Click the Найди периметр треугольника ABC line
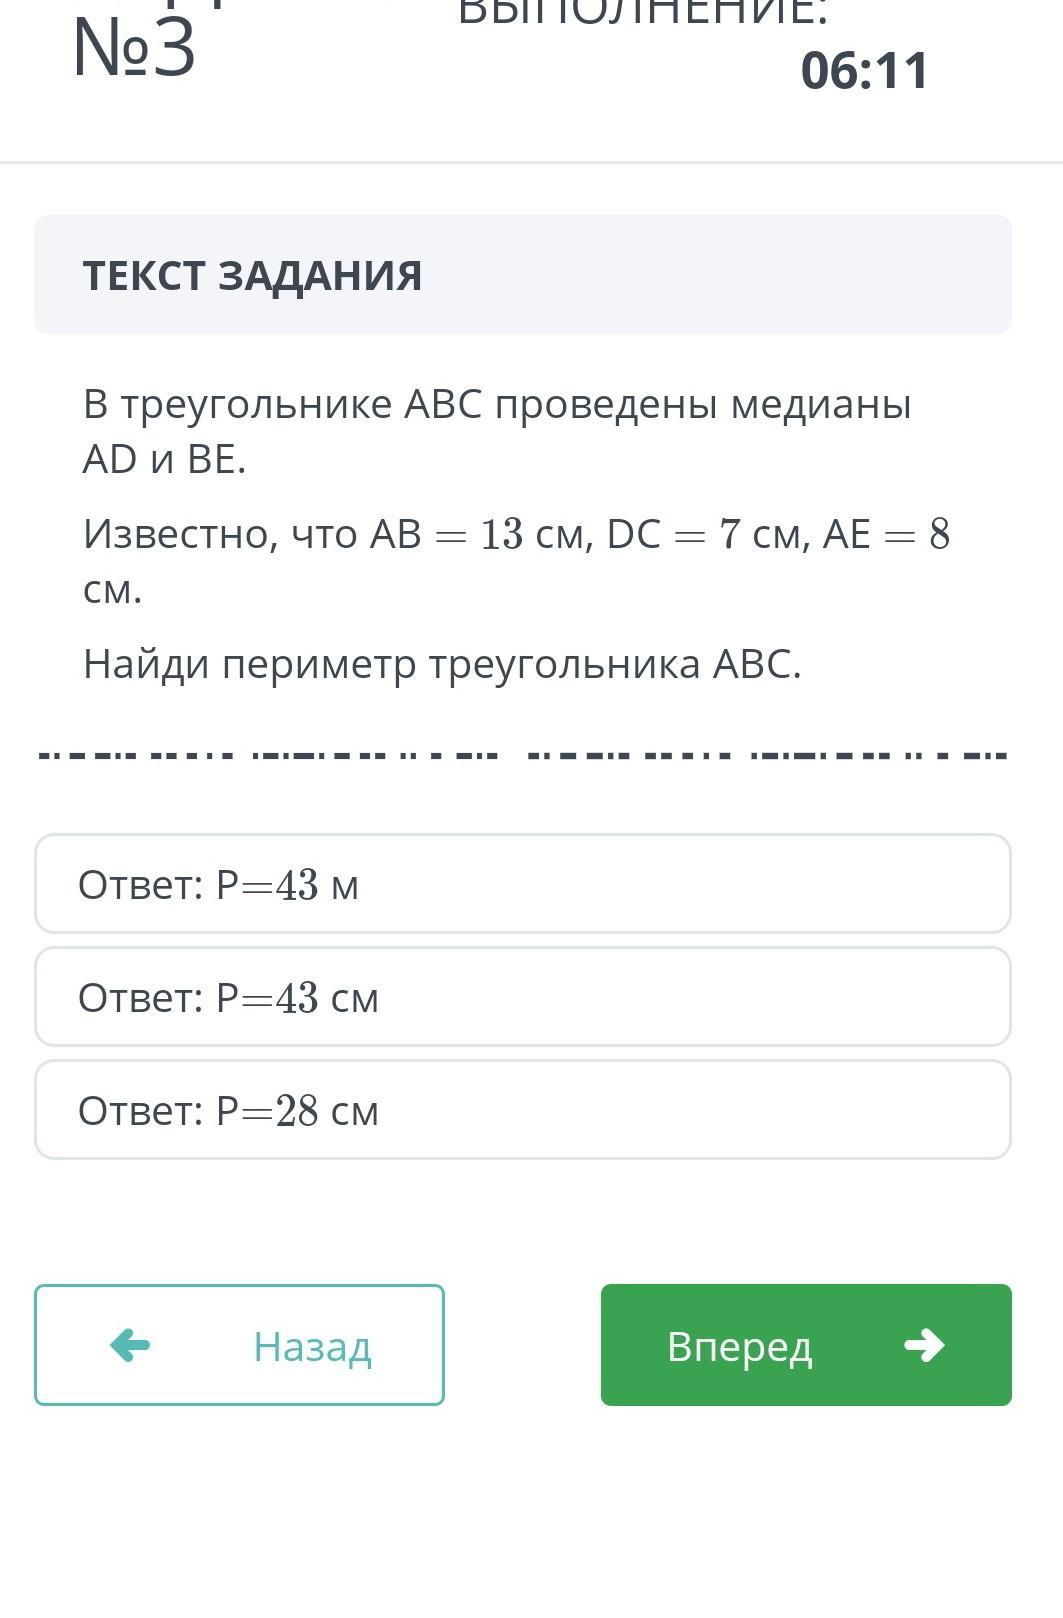This screenshot has width=1063, height=1618. tap(442, 664)
